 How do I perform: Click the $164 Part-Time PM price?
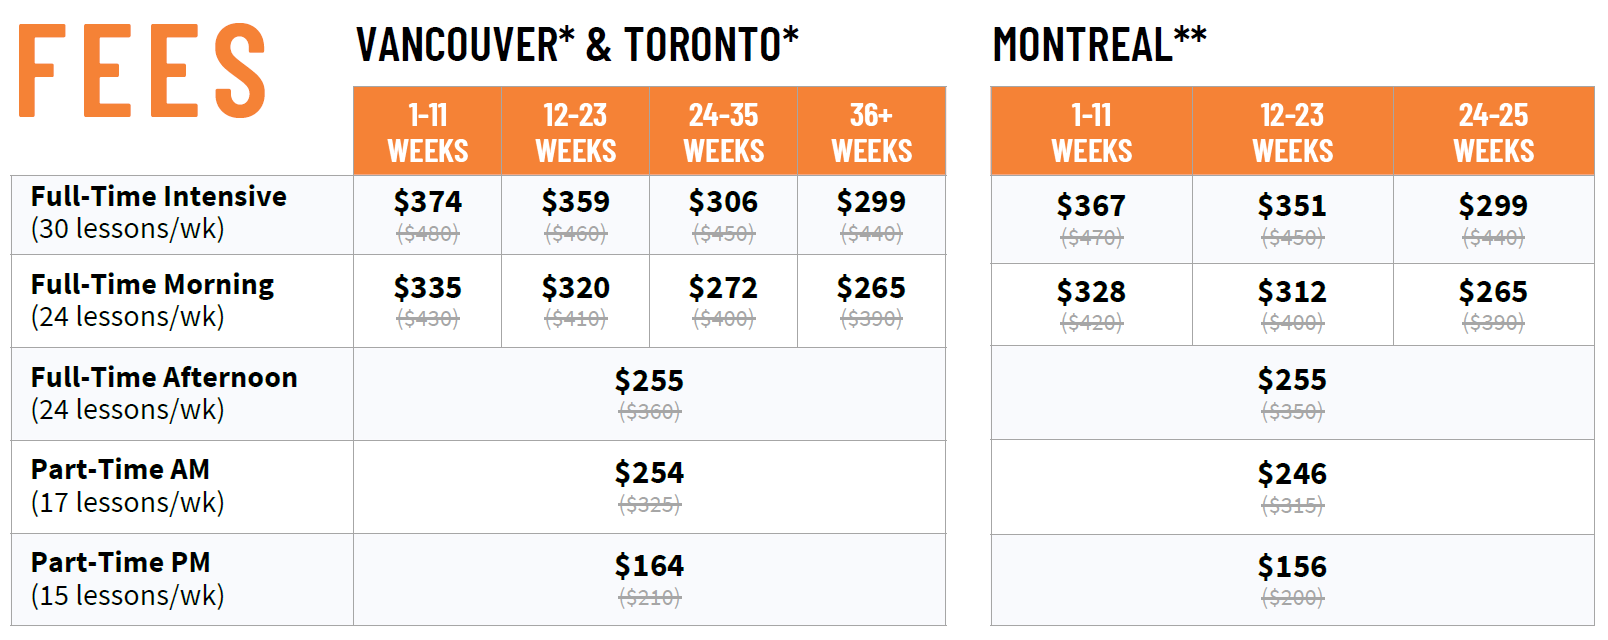(649, 567)
